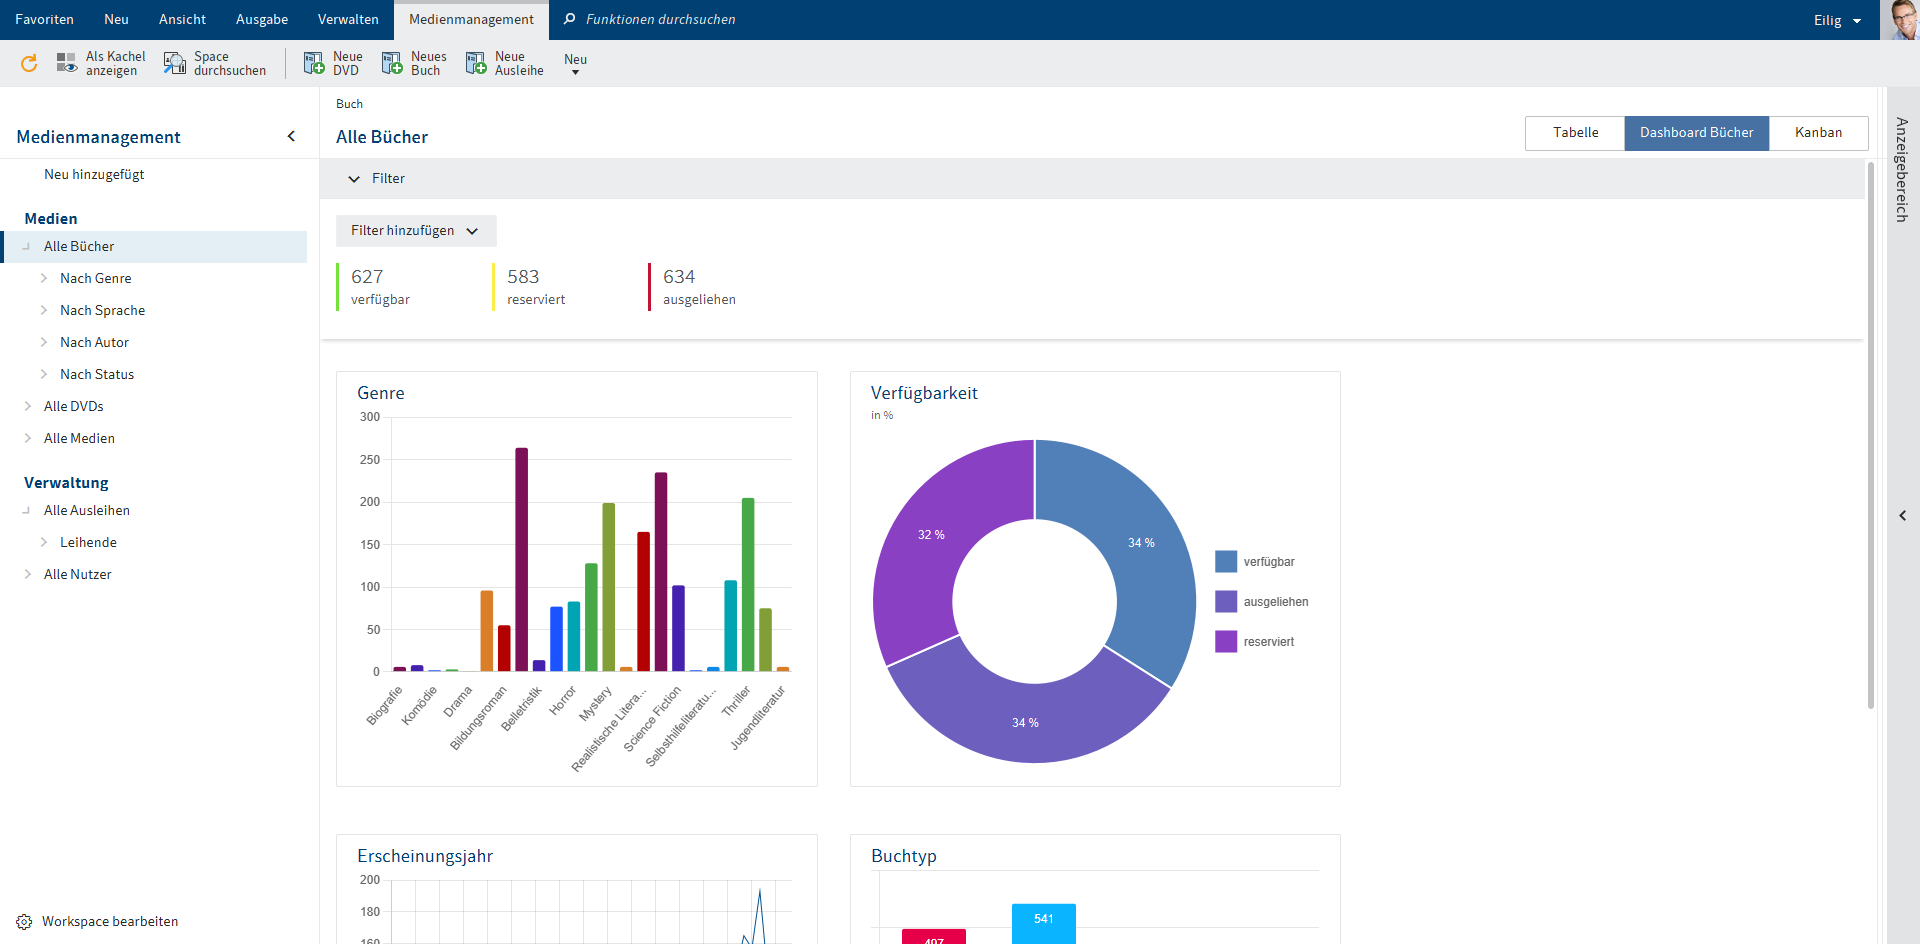Viewport: 1920px width, 944px height.
Task: Click the 583 reserviert counter
Action: [x=536, y=286]
